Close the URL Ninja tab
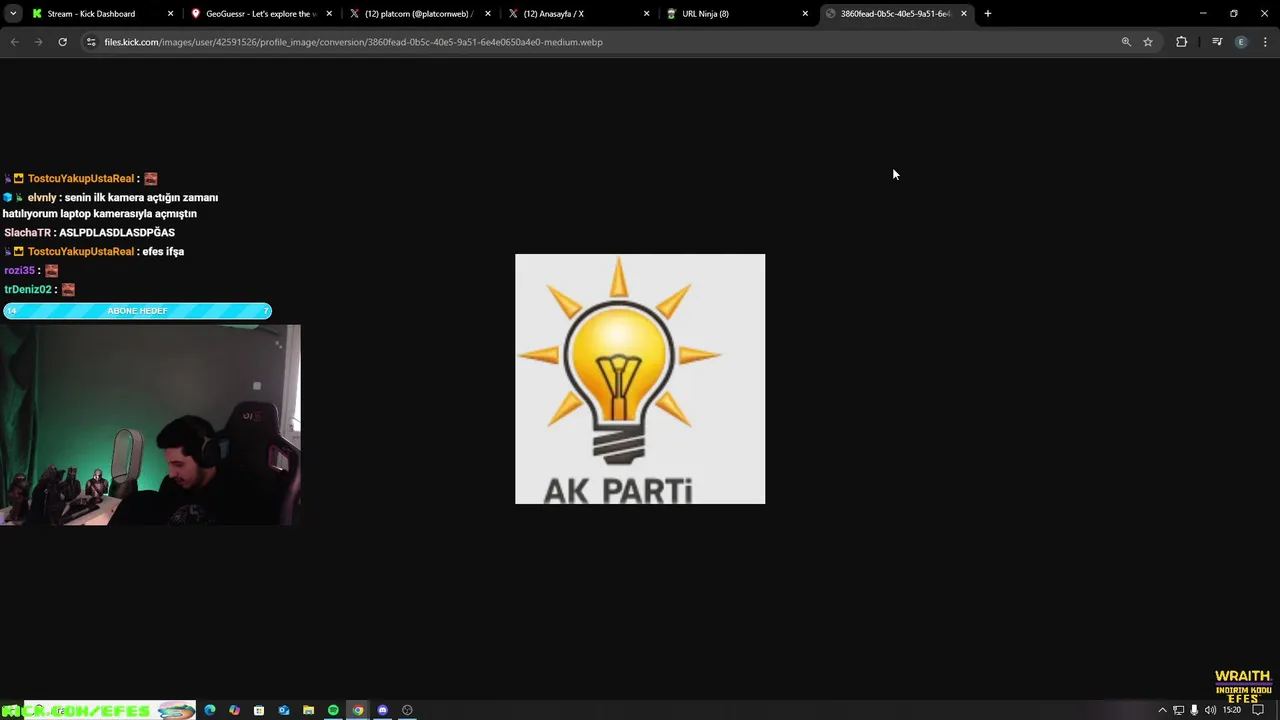The height and width of the screenshot is (720, 1280). coord(805,14)
